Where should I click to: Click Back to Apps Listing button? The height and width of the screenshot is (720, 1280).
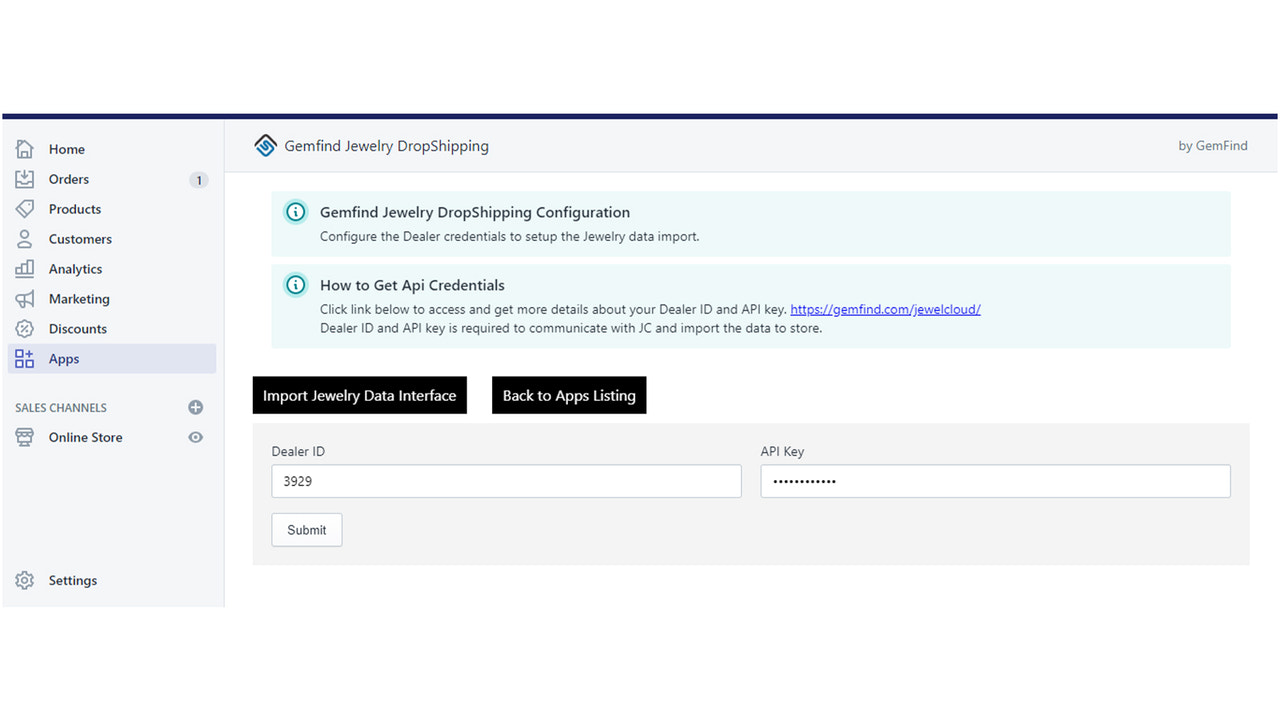coord(569,395)
